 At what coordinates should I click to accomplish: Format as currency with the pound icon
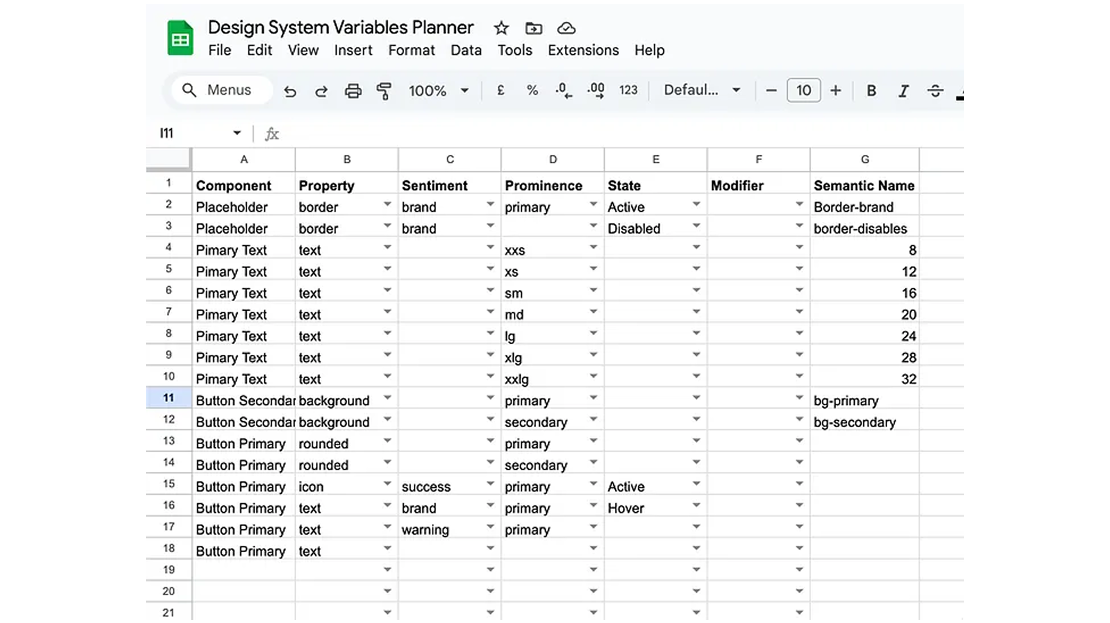tap(500, 90)
